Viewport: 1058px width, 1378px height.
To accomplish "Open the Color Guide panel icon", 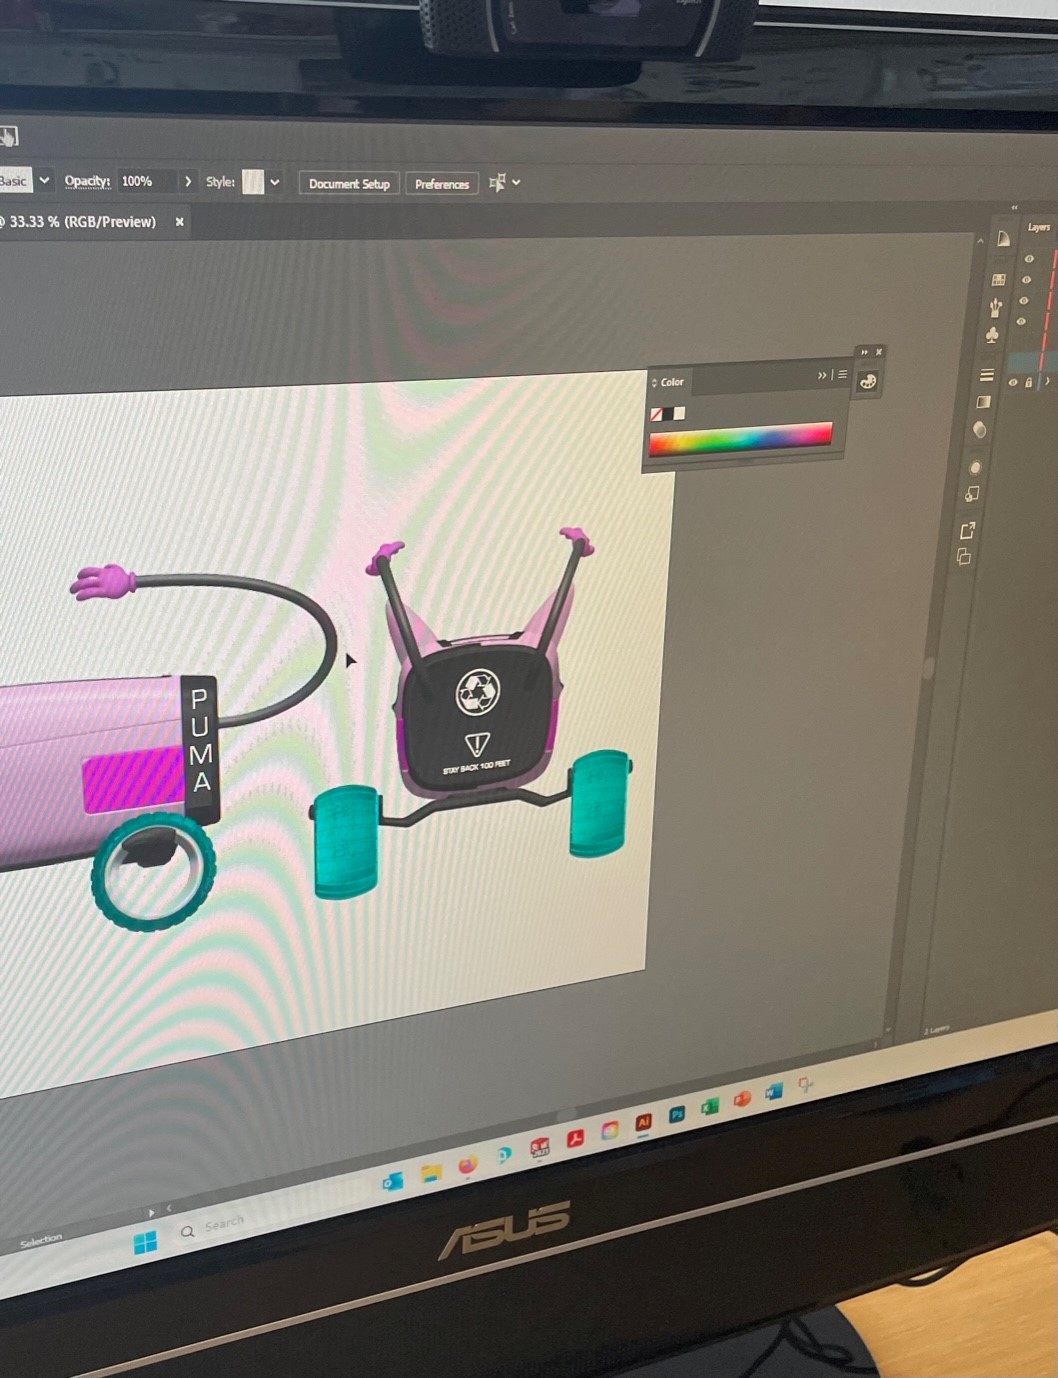I will 1003,239.
